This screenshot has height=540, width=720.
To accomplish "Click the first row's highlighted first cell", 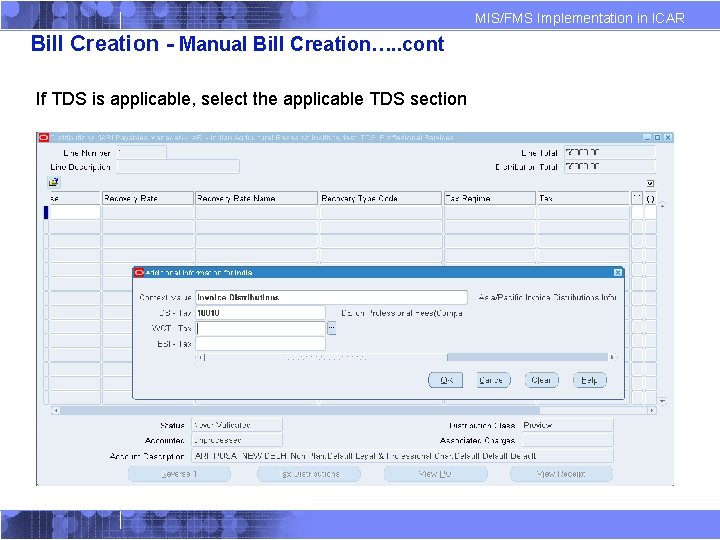I will (x=74, y=212).
